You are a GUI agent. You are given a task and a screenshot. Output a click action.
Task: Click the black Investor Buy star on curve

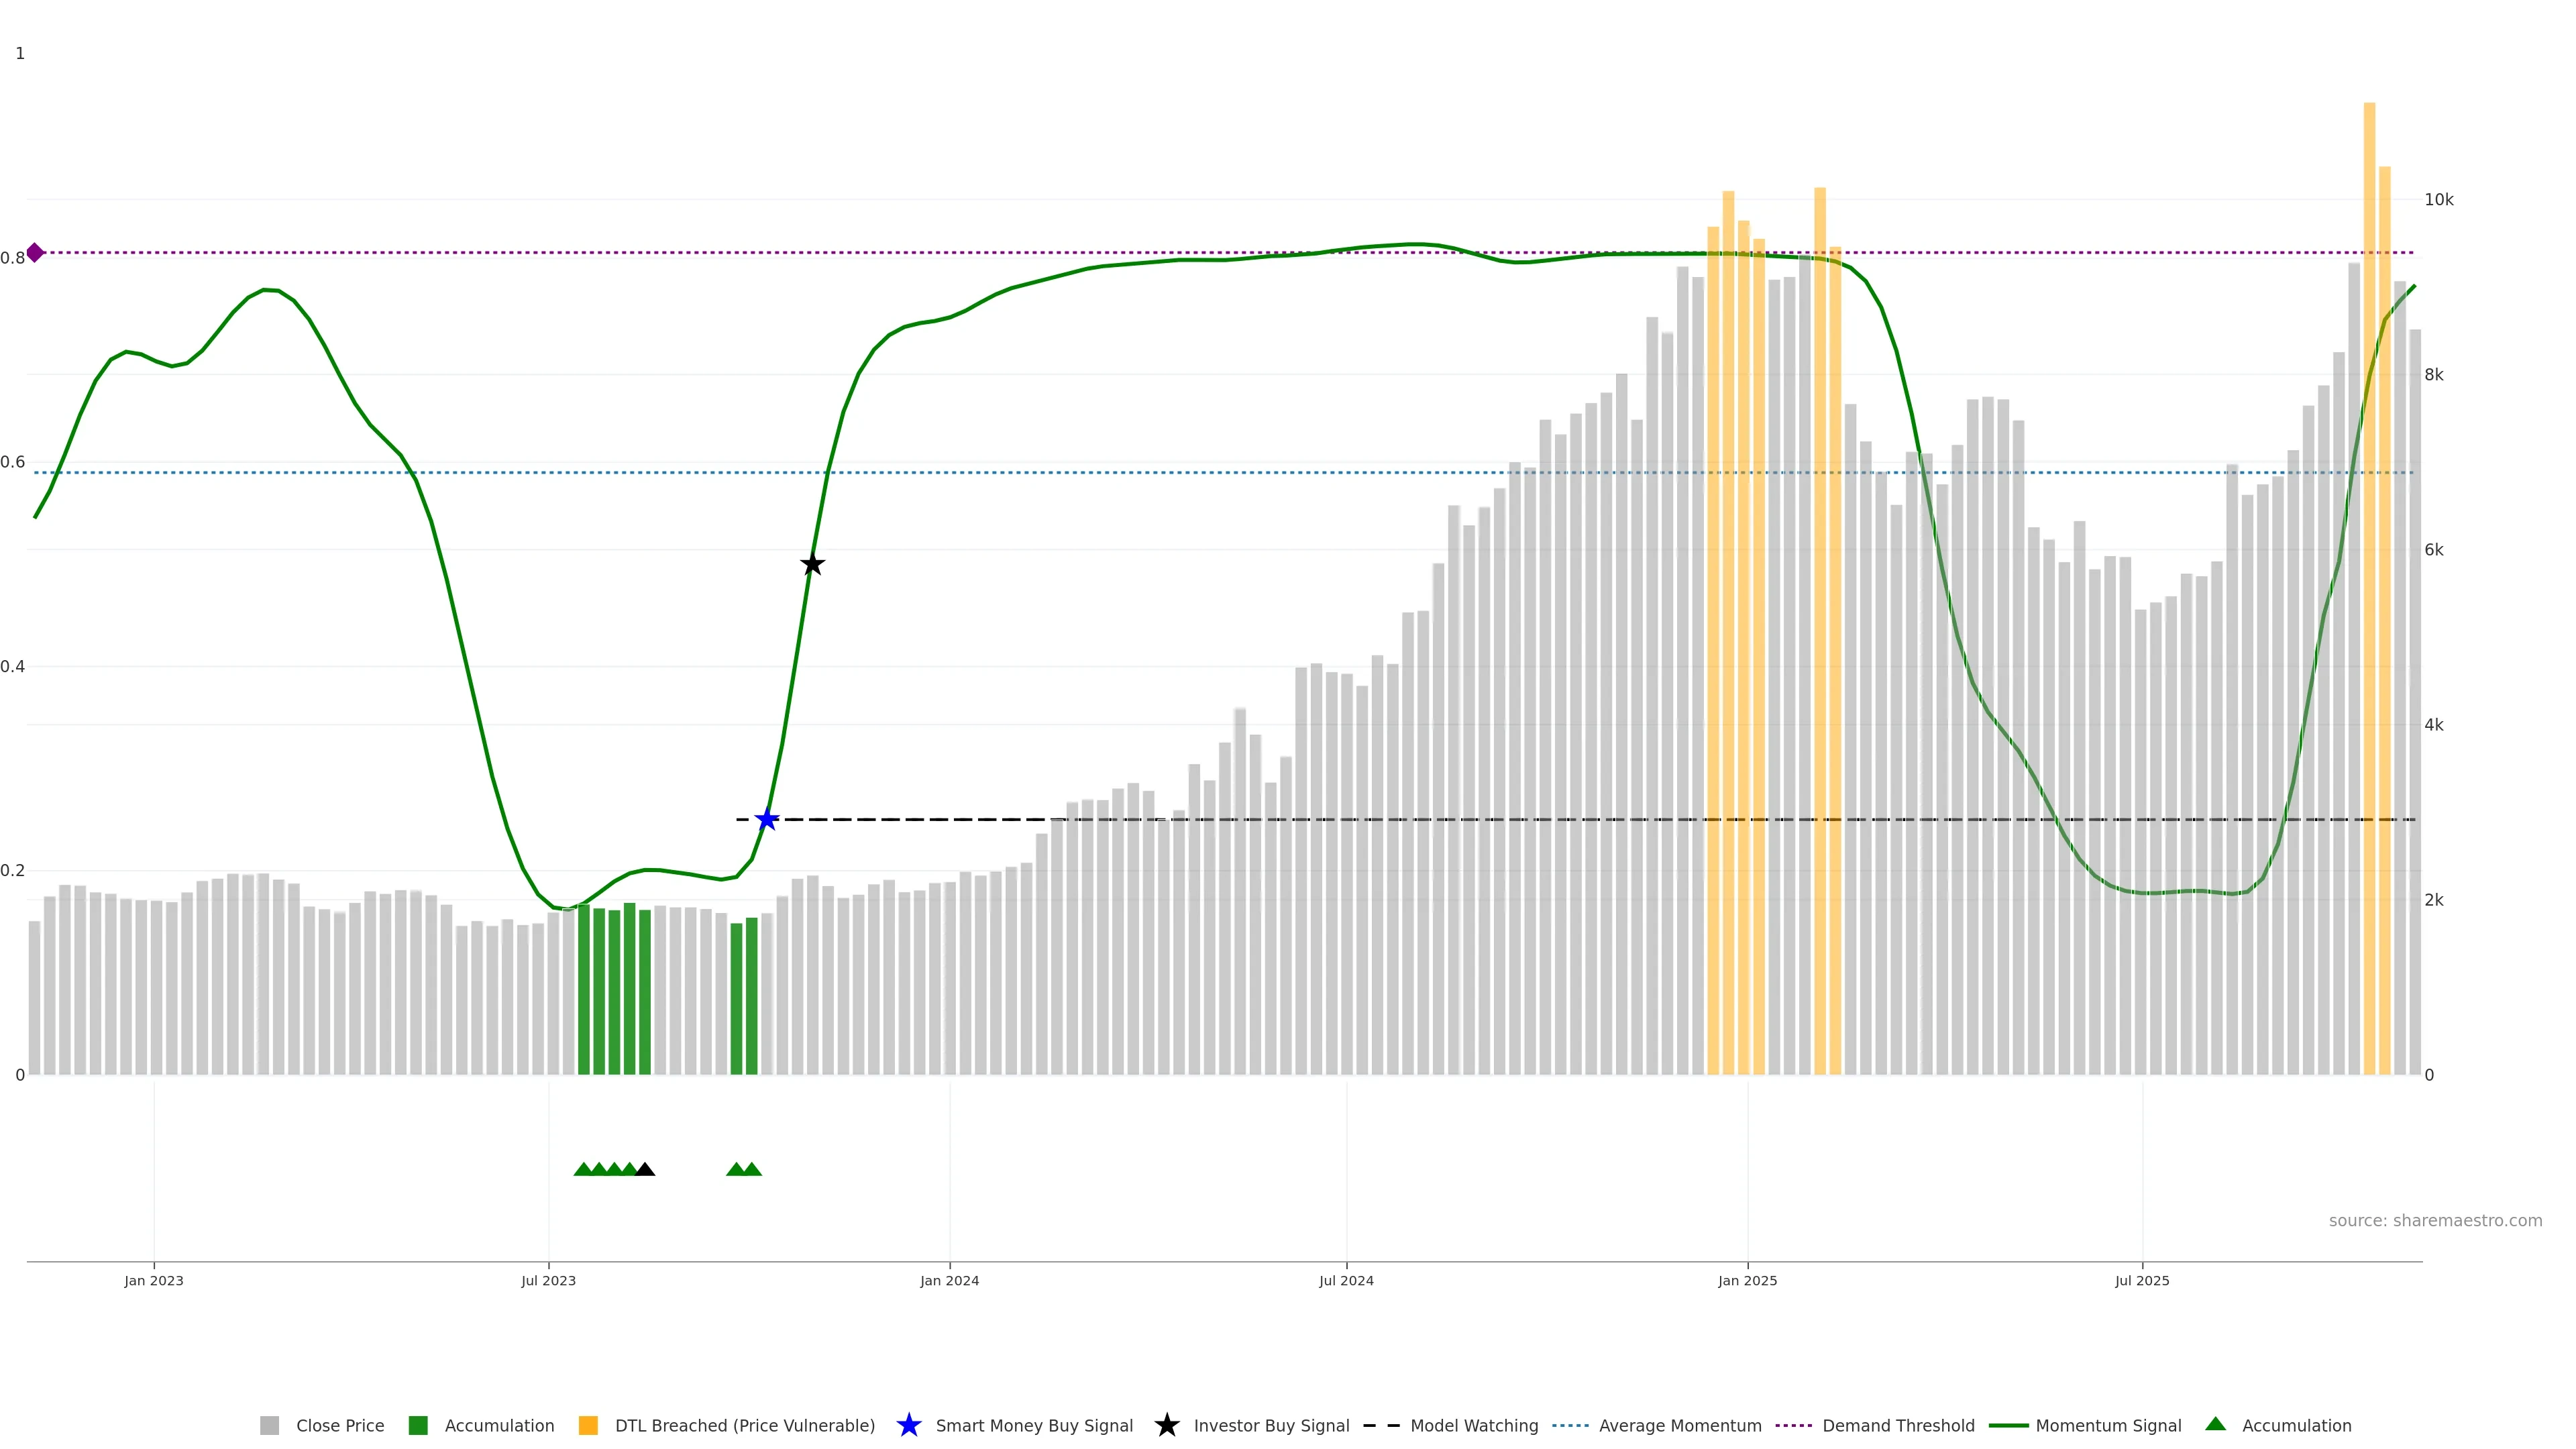pos(812,565)
